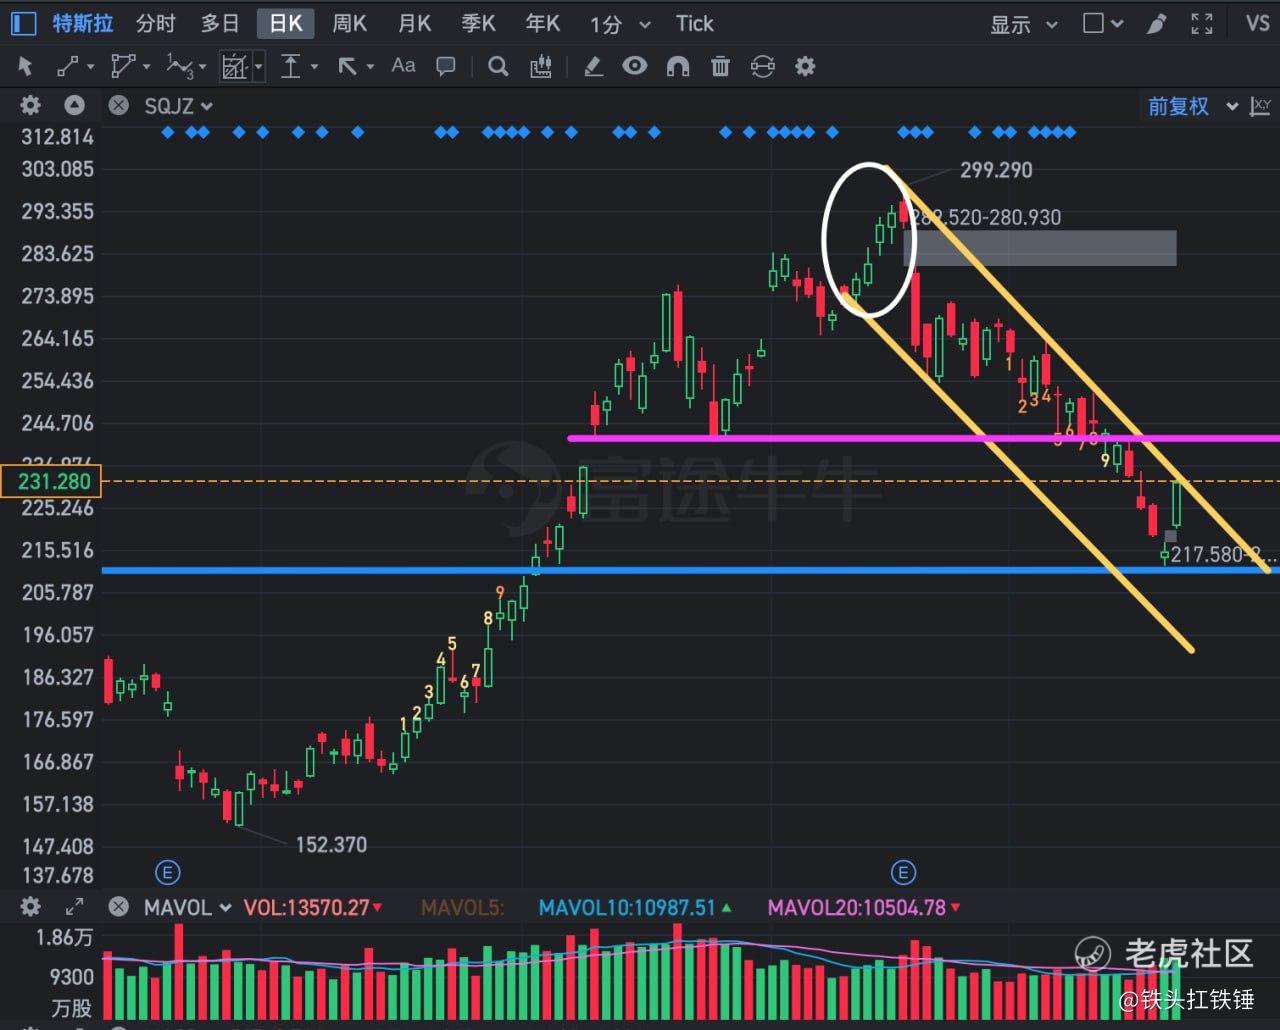Switch to the 周K weekly tab

click(349, 23)
